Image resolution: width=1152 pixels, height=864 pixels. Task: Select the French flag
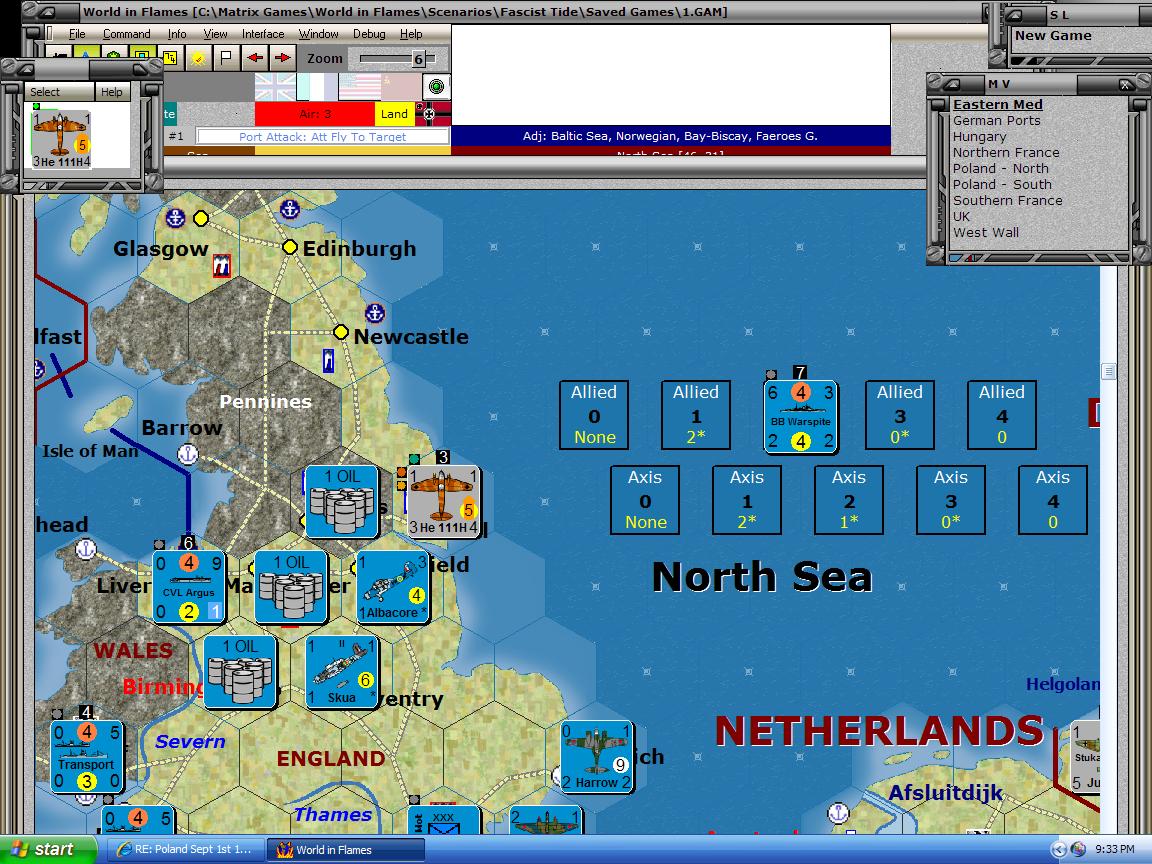pos(317,87)
